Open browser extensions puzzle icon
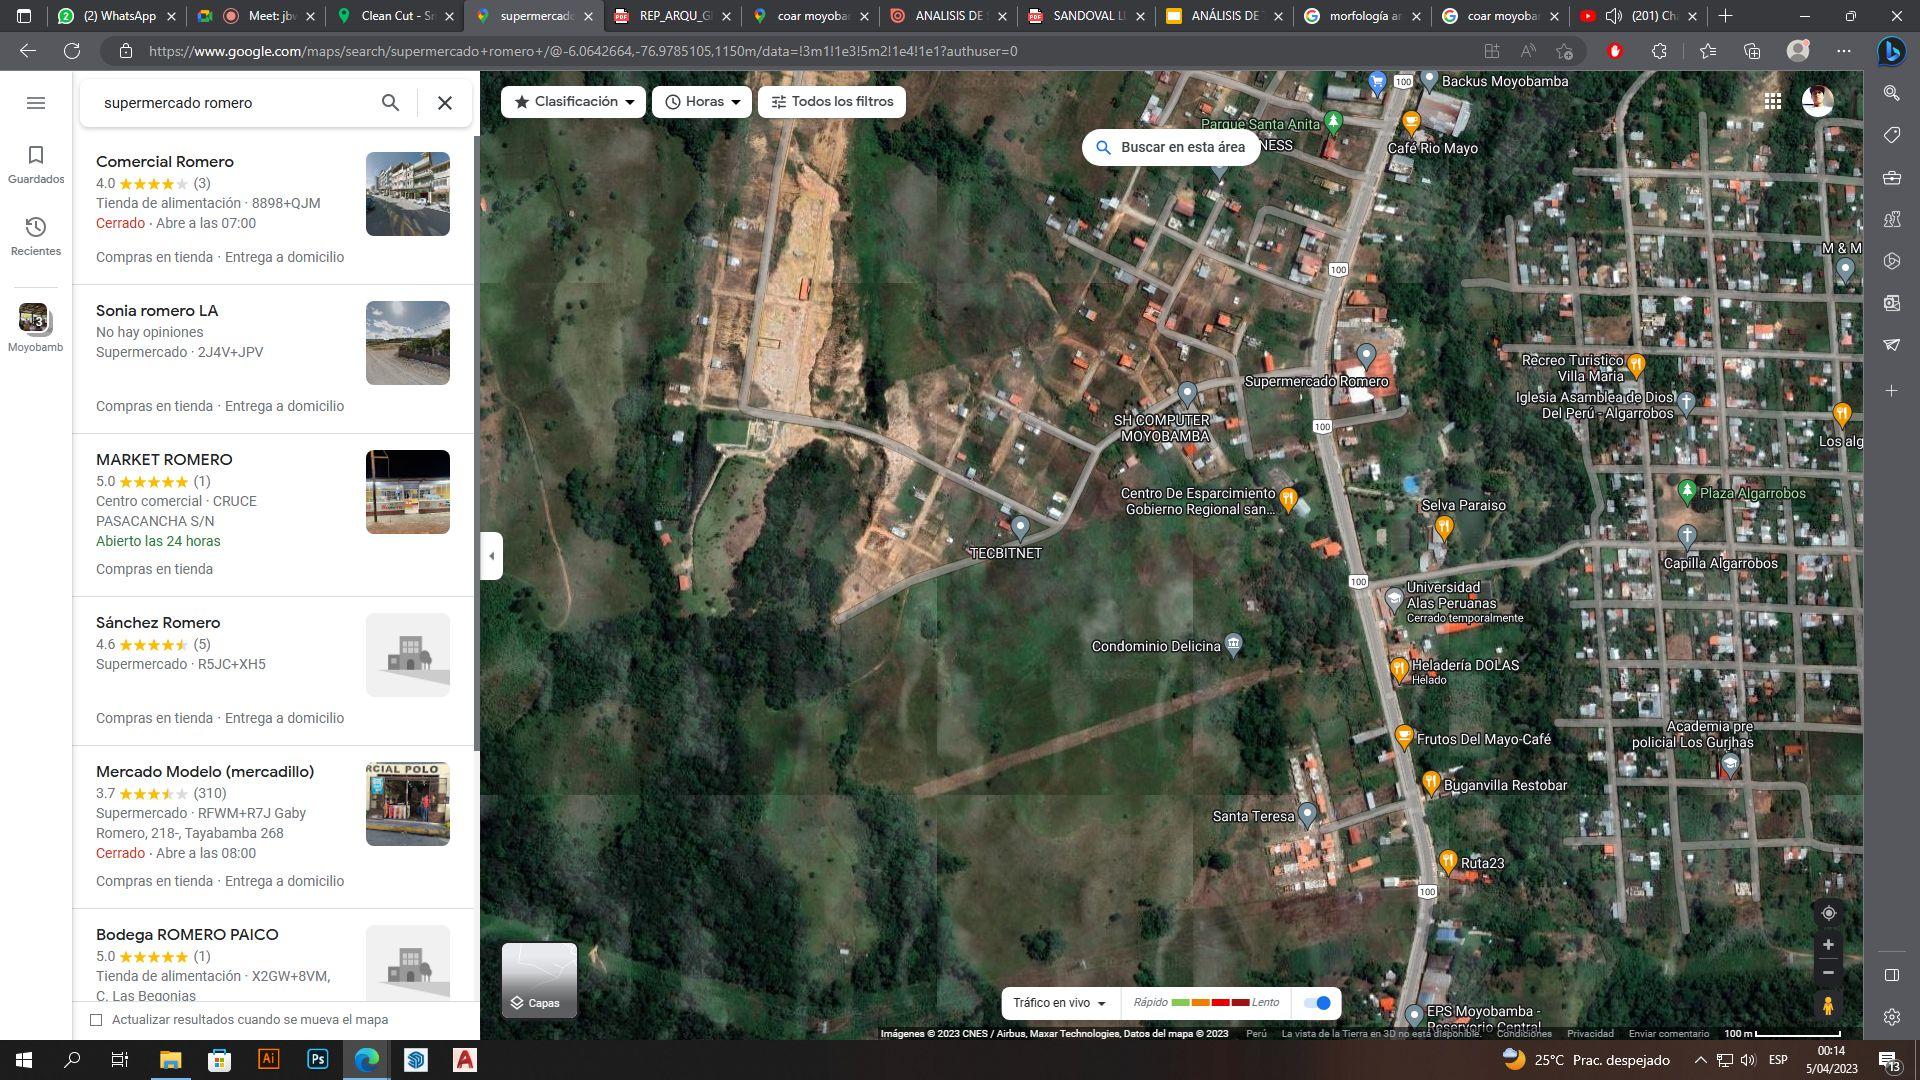Viewport: 1920px width, 1080px height. click(1659, 51)
